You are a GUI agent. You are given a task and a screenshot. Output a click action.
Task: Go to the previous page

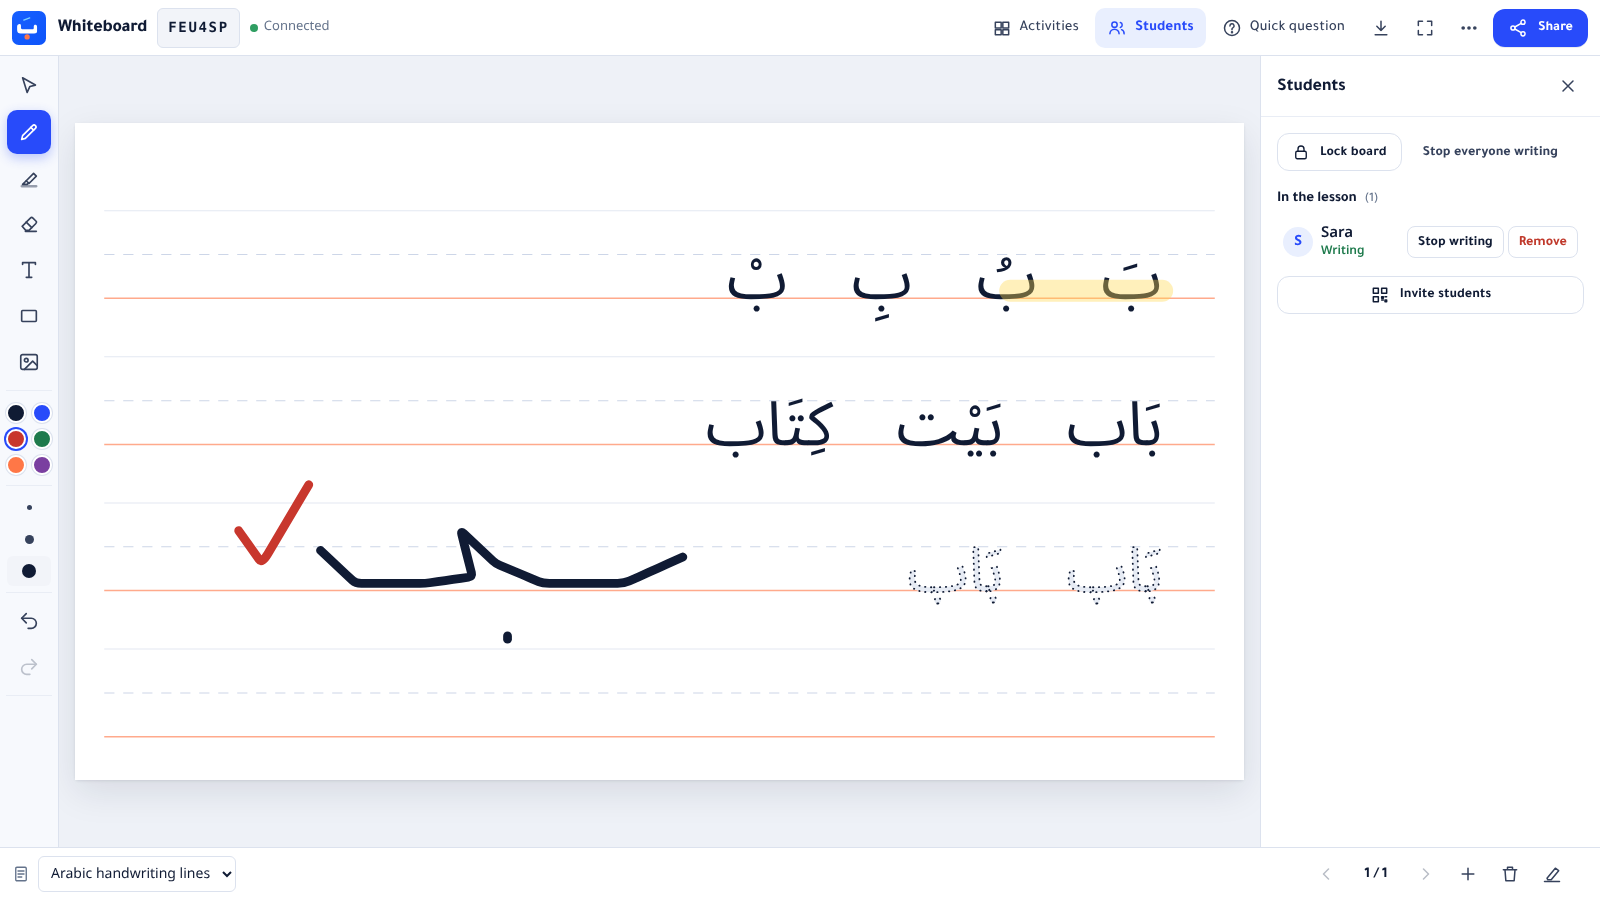tap(1326, 874)
